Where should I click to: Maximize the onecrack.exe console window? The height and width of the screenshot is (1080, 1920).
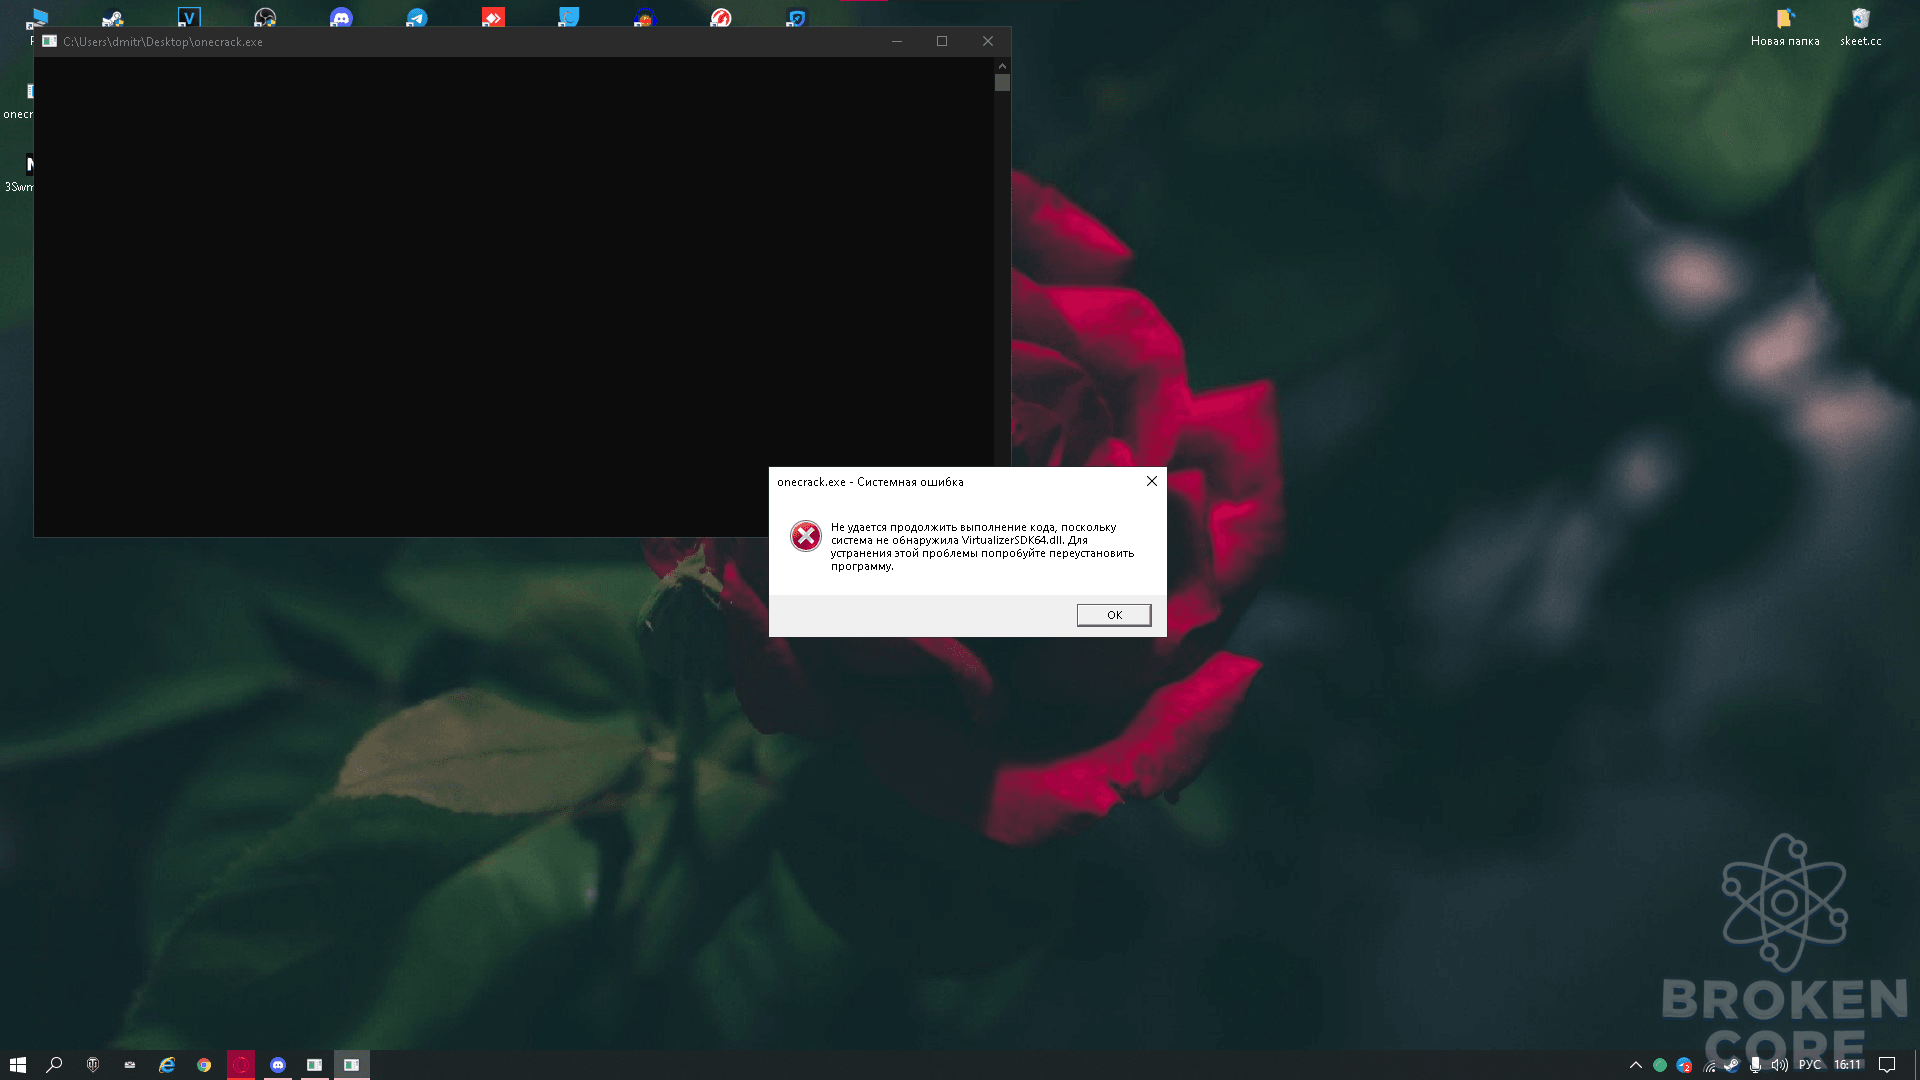tap(942, 41)
